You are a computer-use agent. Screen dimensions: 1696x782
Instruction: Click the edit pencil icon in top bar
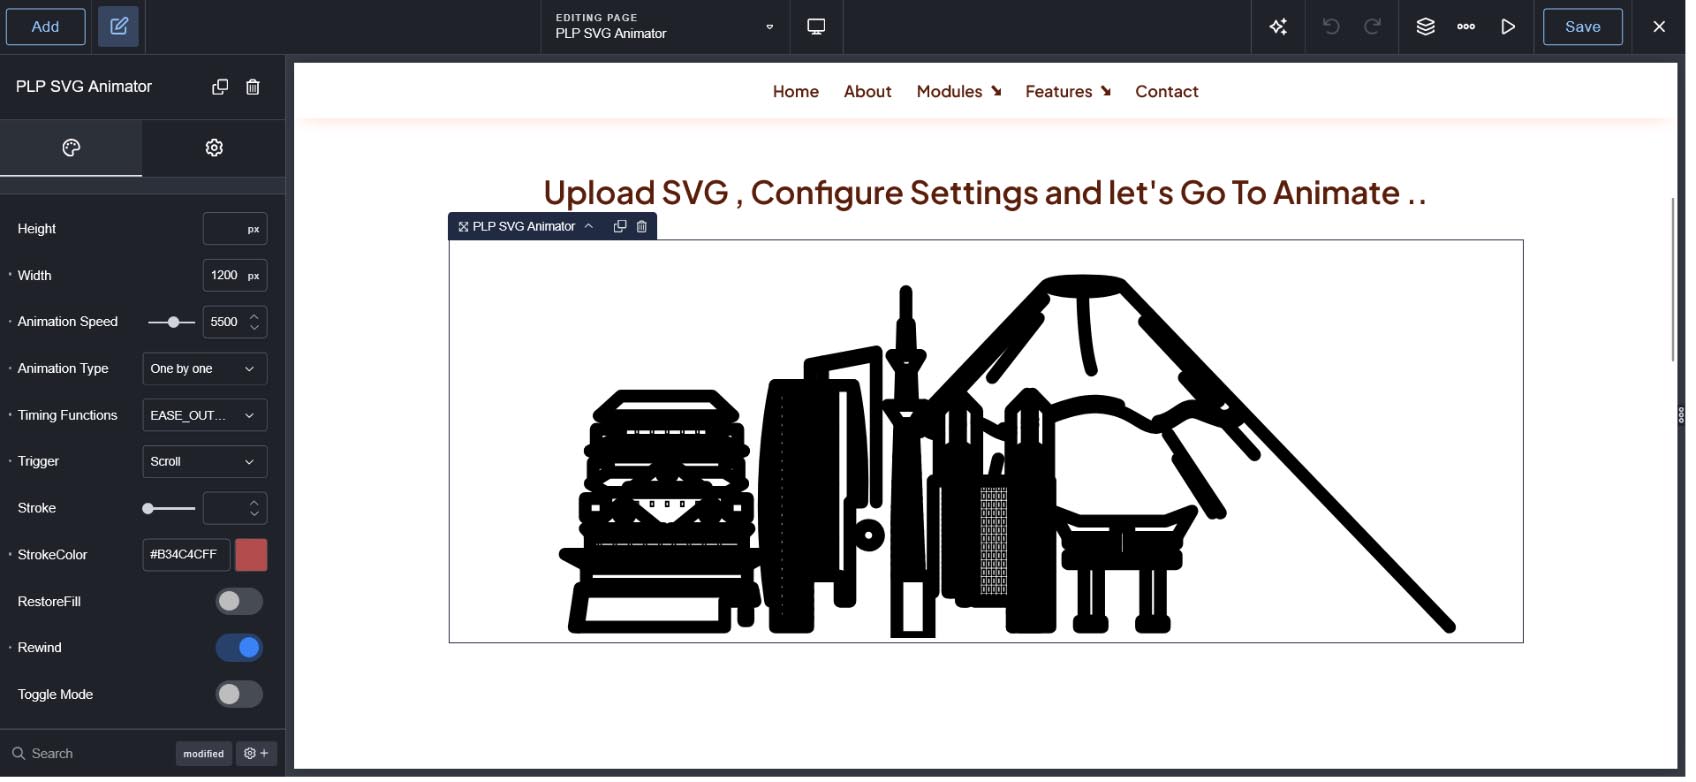(118, 27)
